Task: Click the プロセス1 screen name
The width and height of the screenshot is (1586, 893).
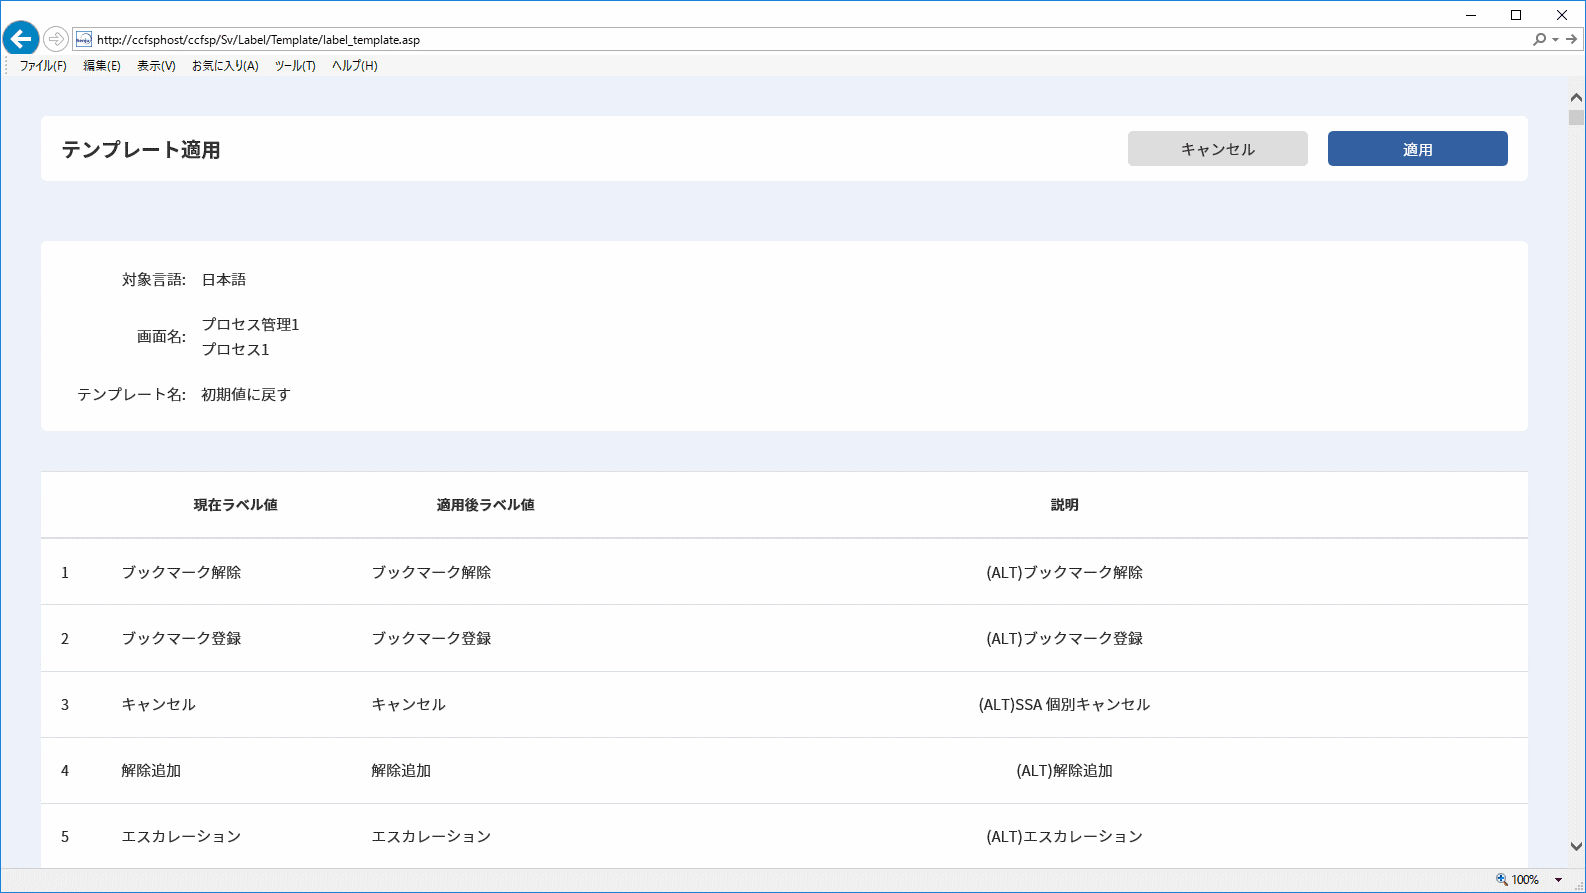Action: 236,350
